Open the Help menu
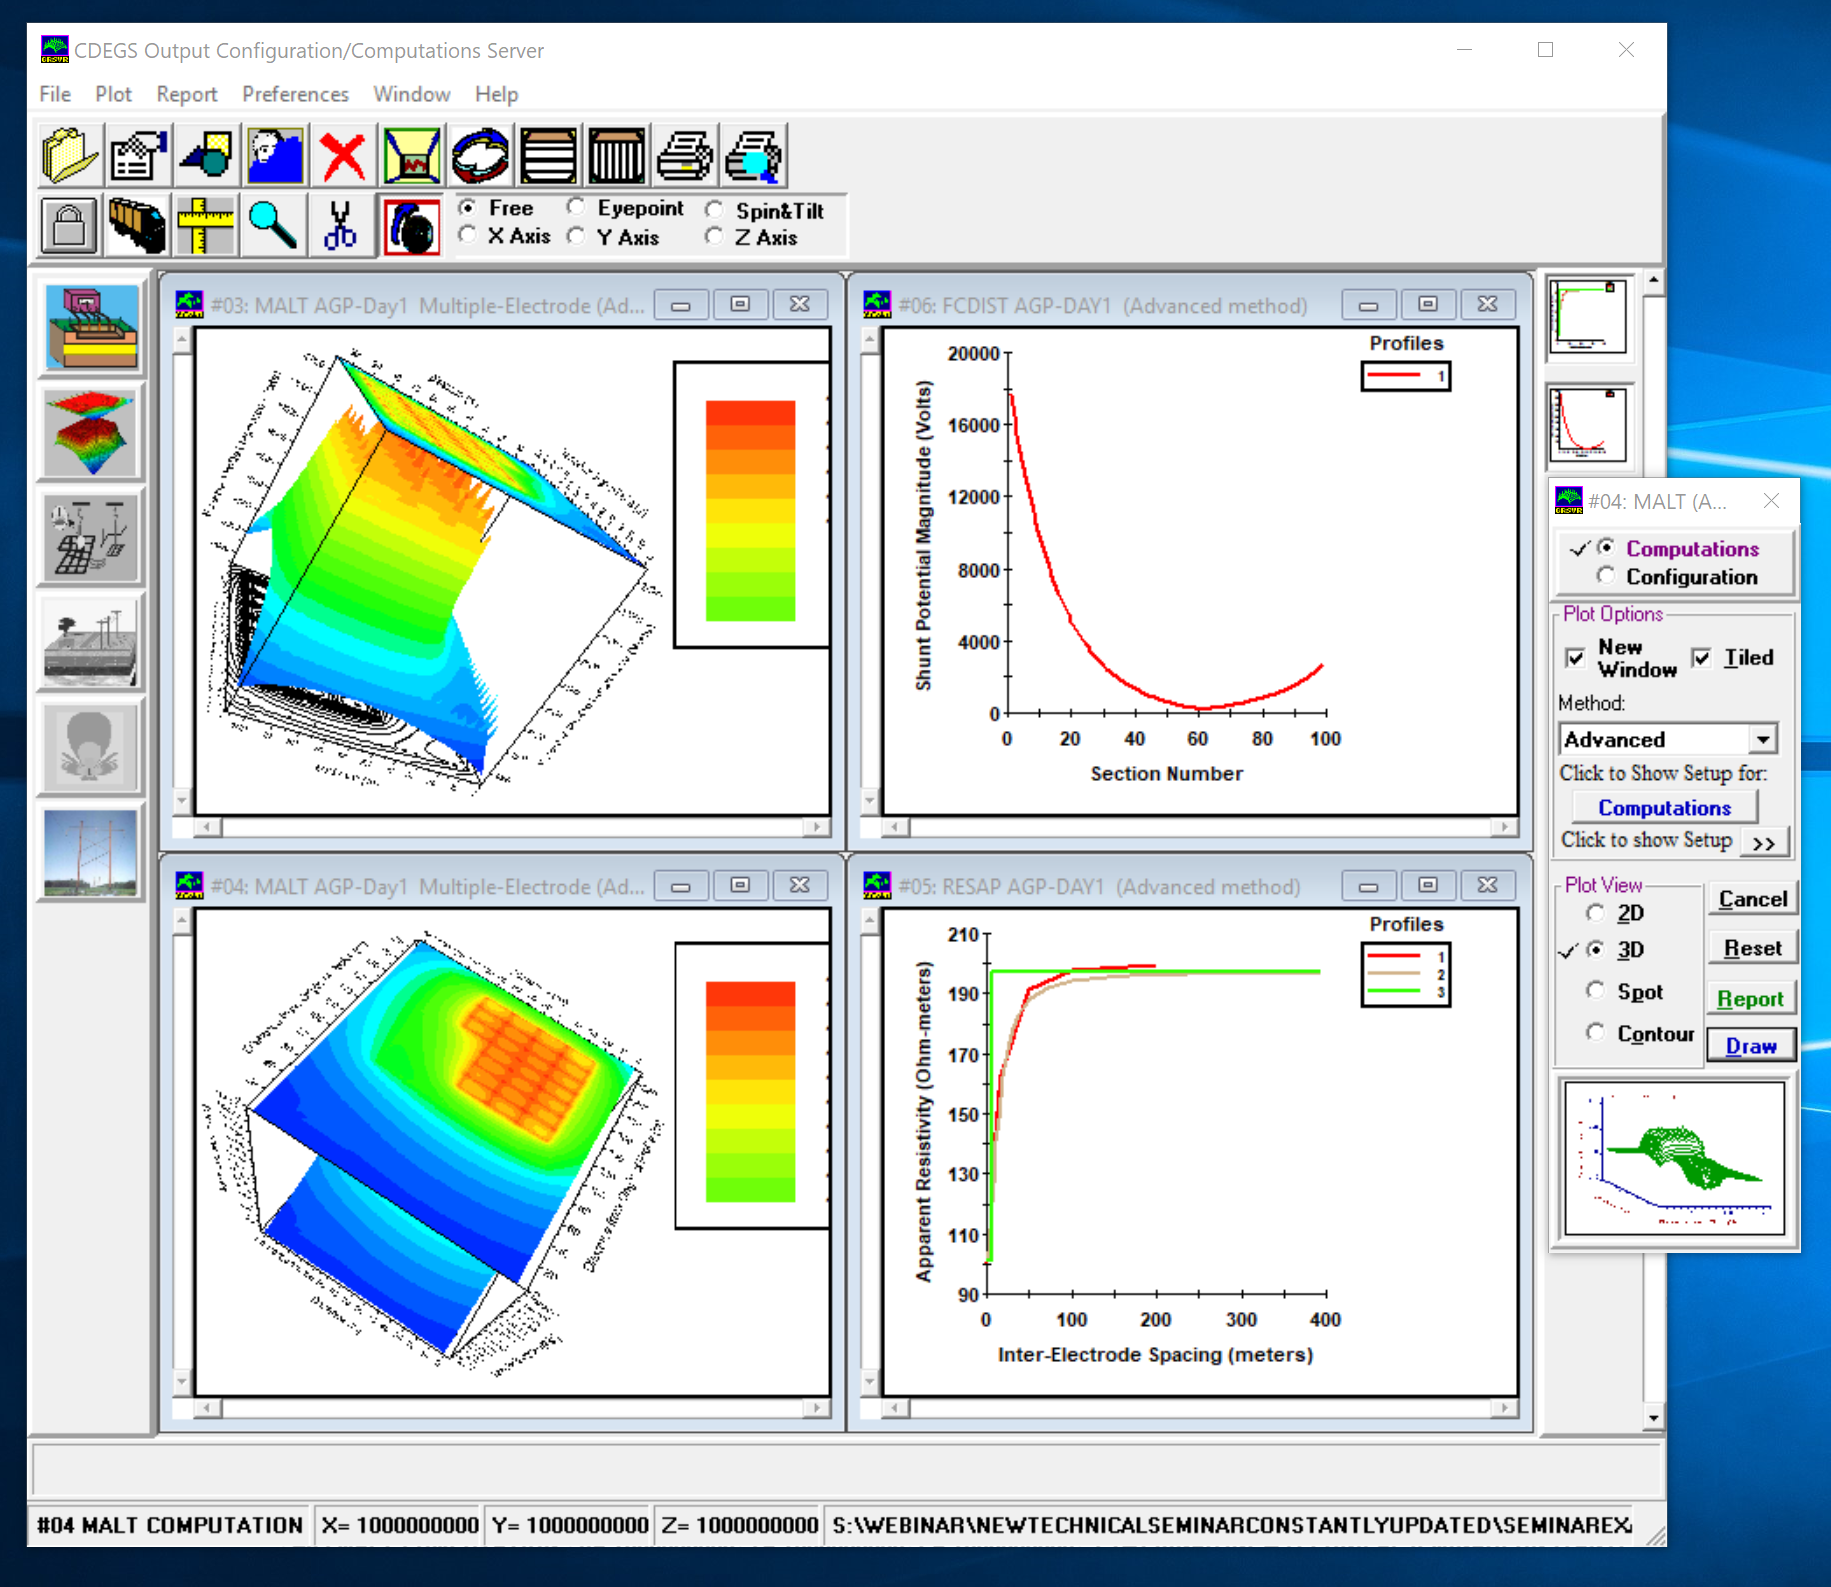 pyautogui.click(x=496, y=94)
